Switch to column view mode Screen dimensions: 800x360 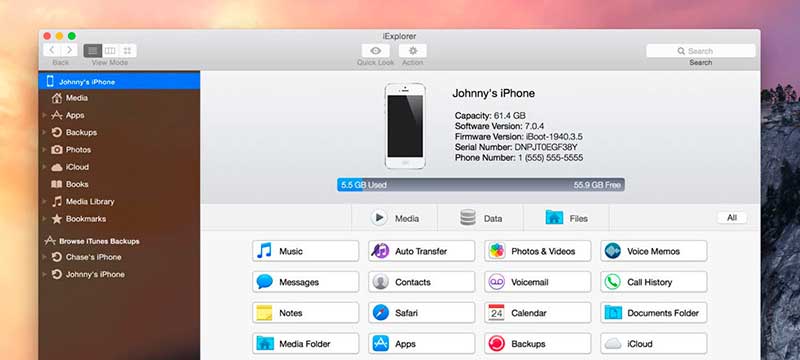[110, 50]
